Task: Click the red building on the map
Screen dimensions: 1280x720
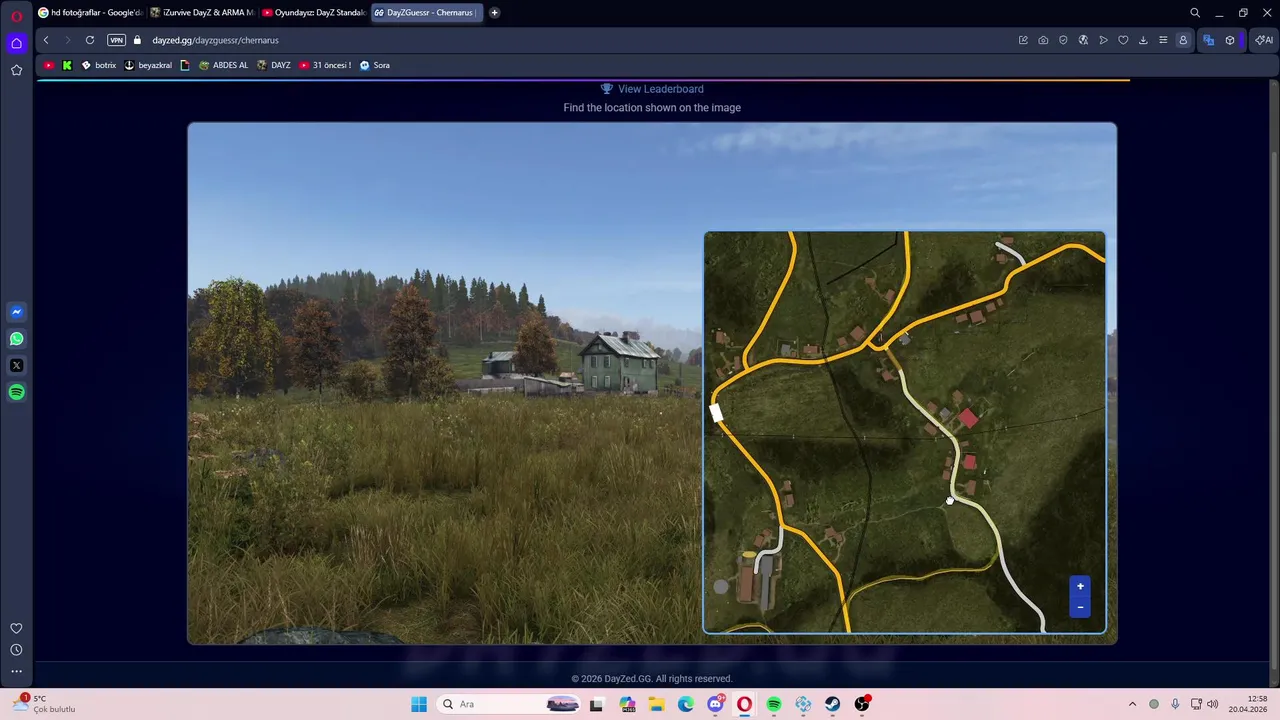Action: point(967,418)
